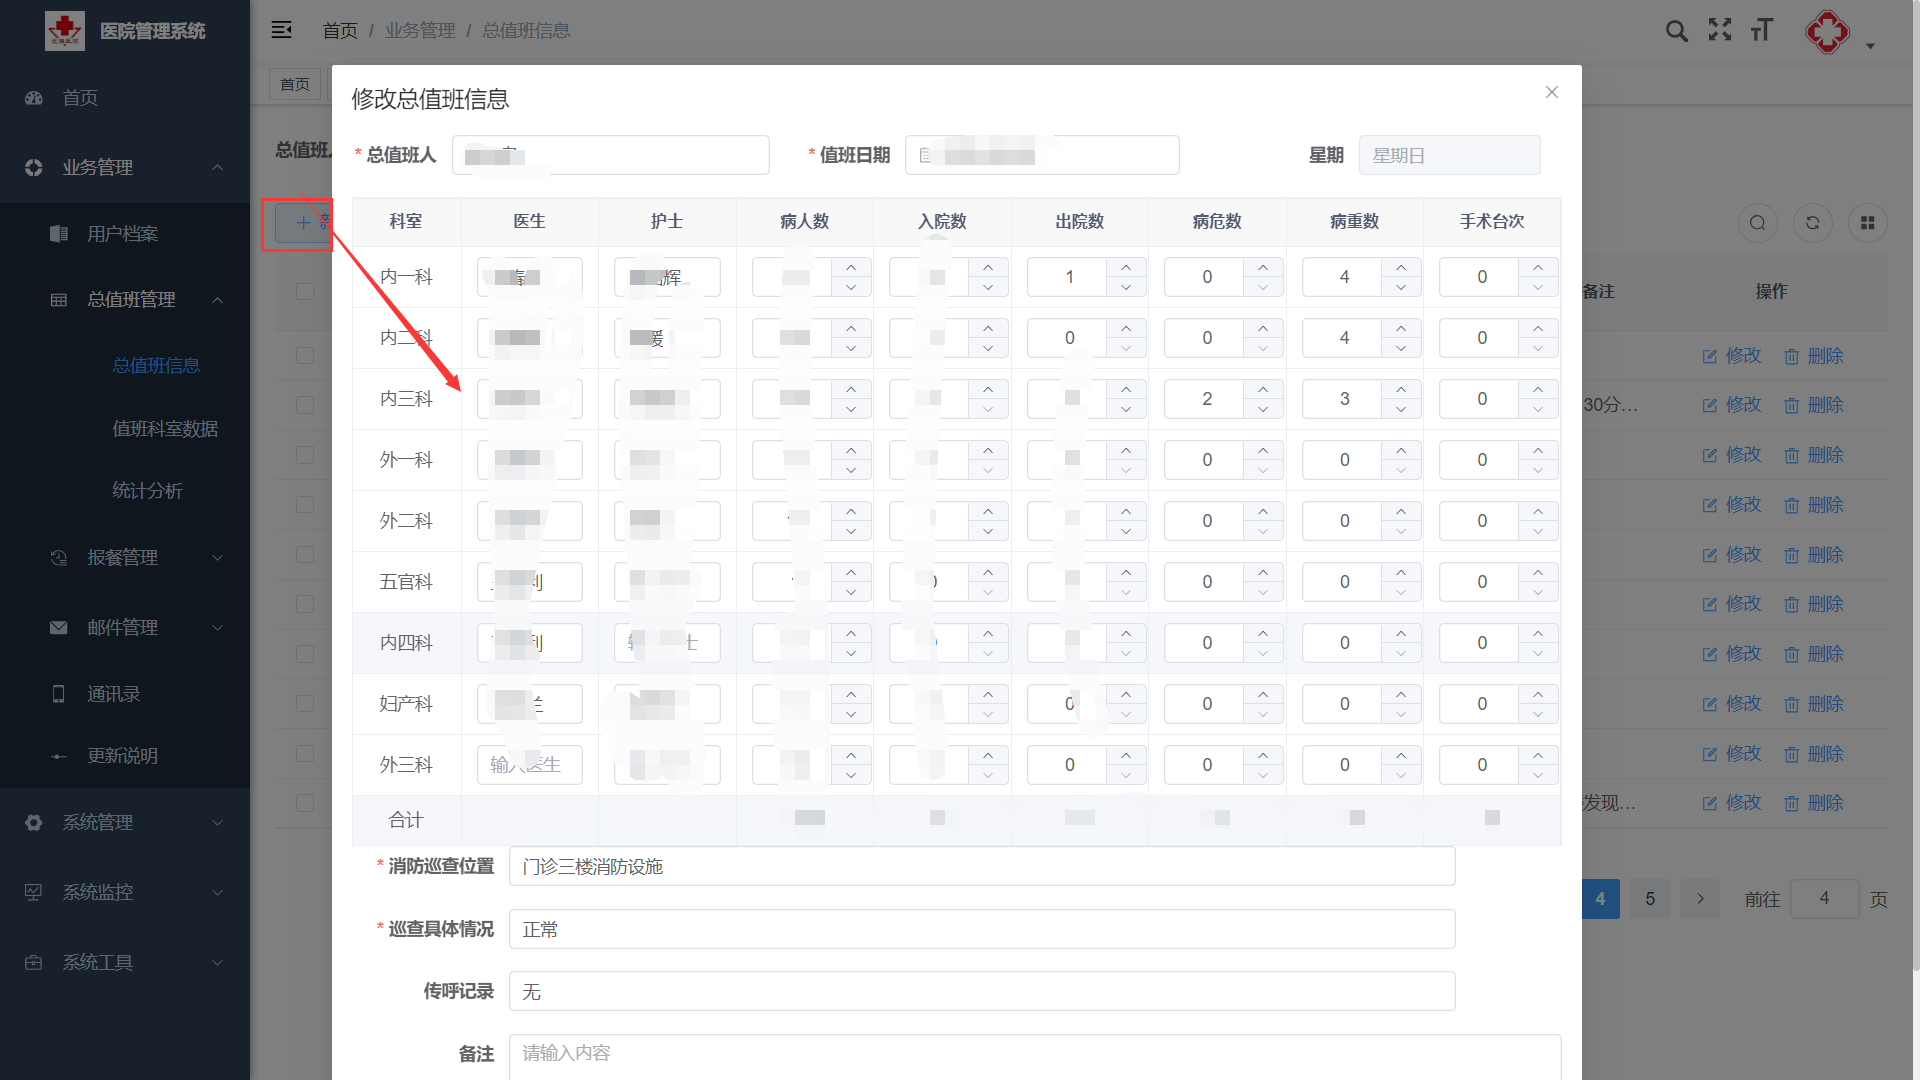Open the font size adjustment icon
The image size is (1920, 1080).
pos(1762,31)
